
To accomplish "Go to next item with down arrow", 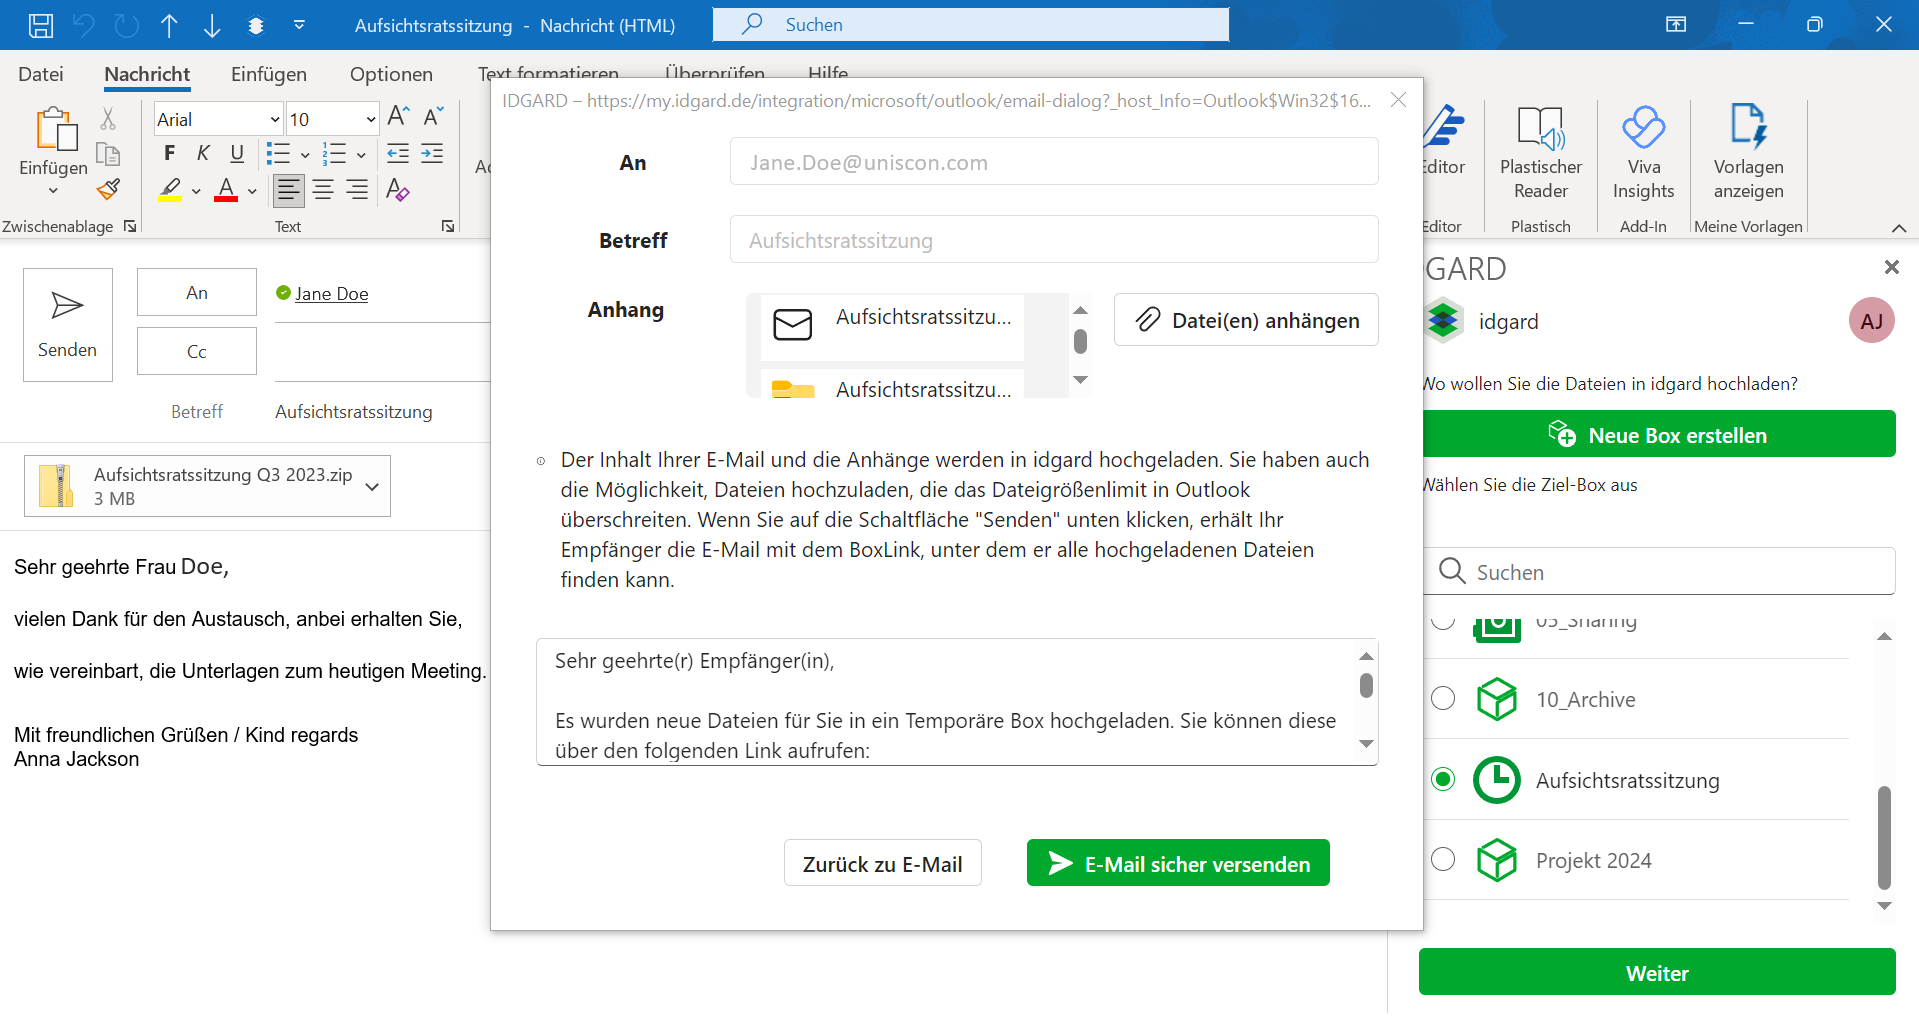I will [212, 25].
